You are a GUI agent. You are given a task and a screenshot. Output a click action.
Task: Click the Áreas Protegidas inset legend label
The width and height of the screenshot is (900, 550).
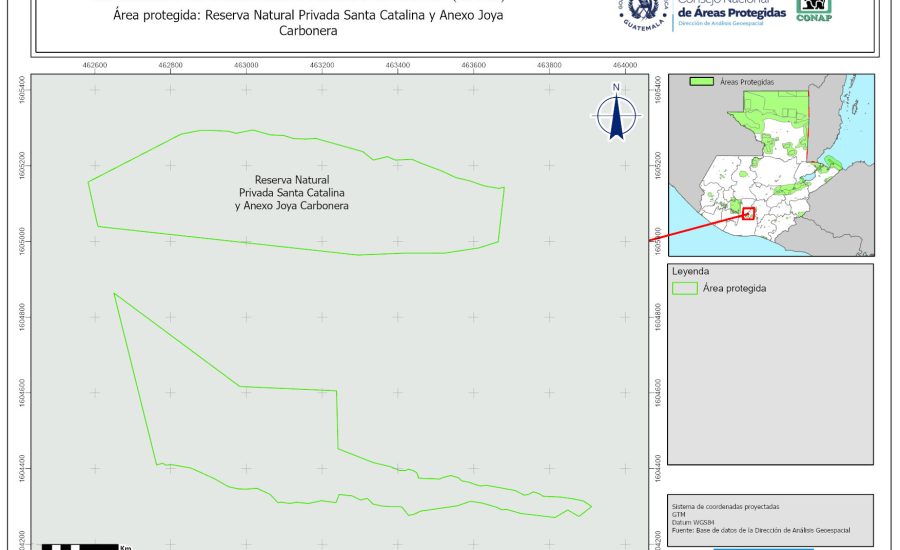(747, 82)
